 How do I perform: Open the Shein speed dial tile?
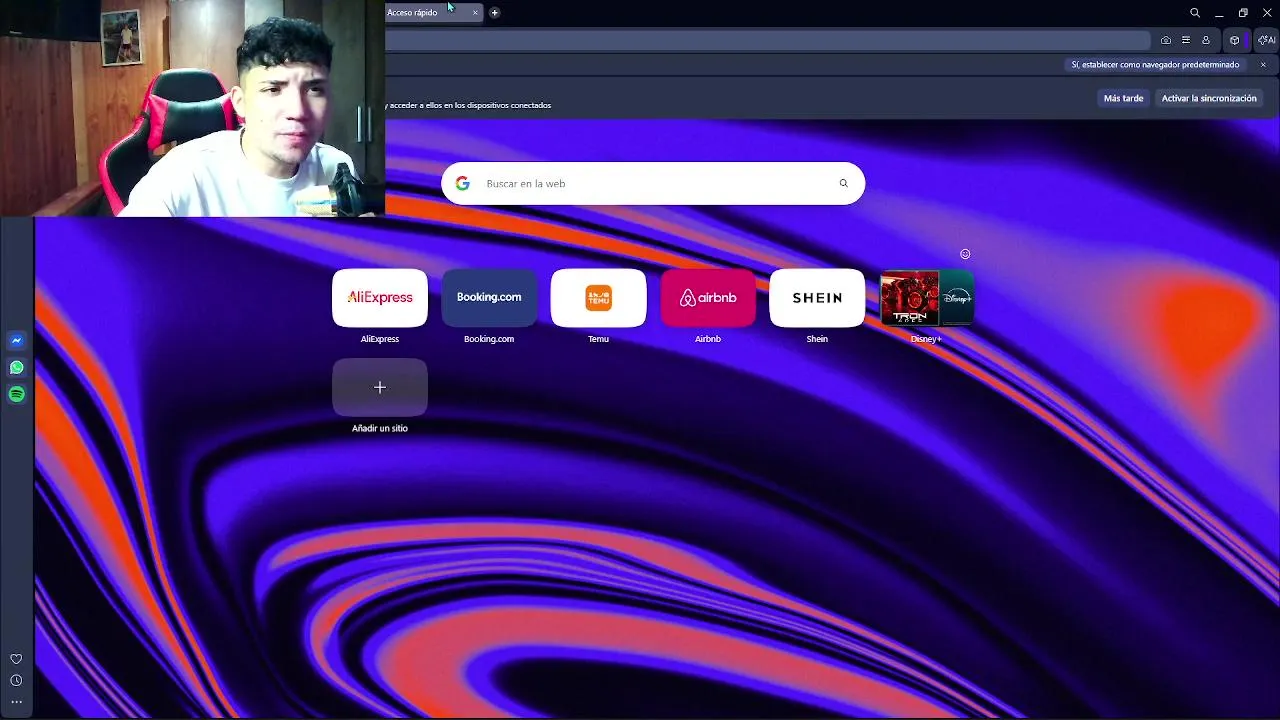(817, 297)
